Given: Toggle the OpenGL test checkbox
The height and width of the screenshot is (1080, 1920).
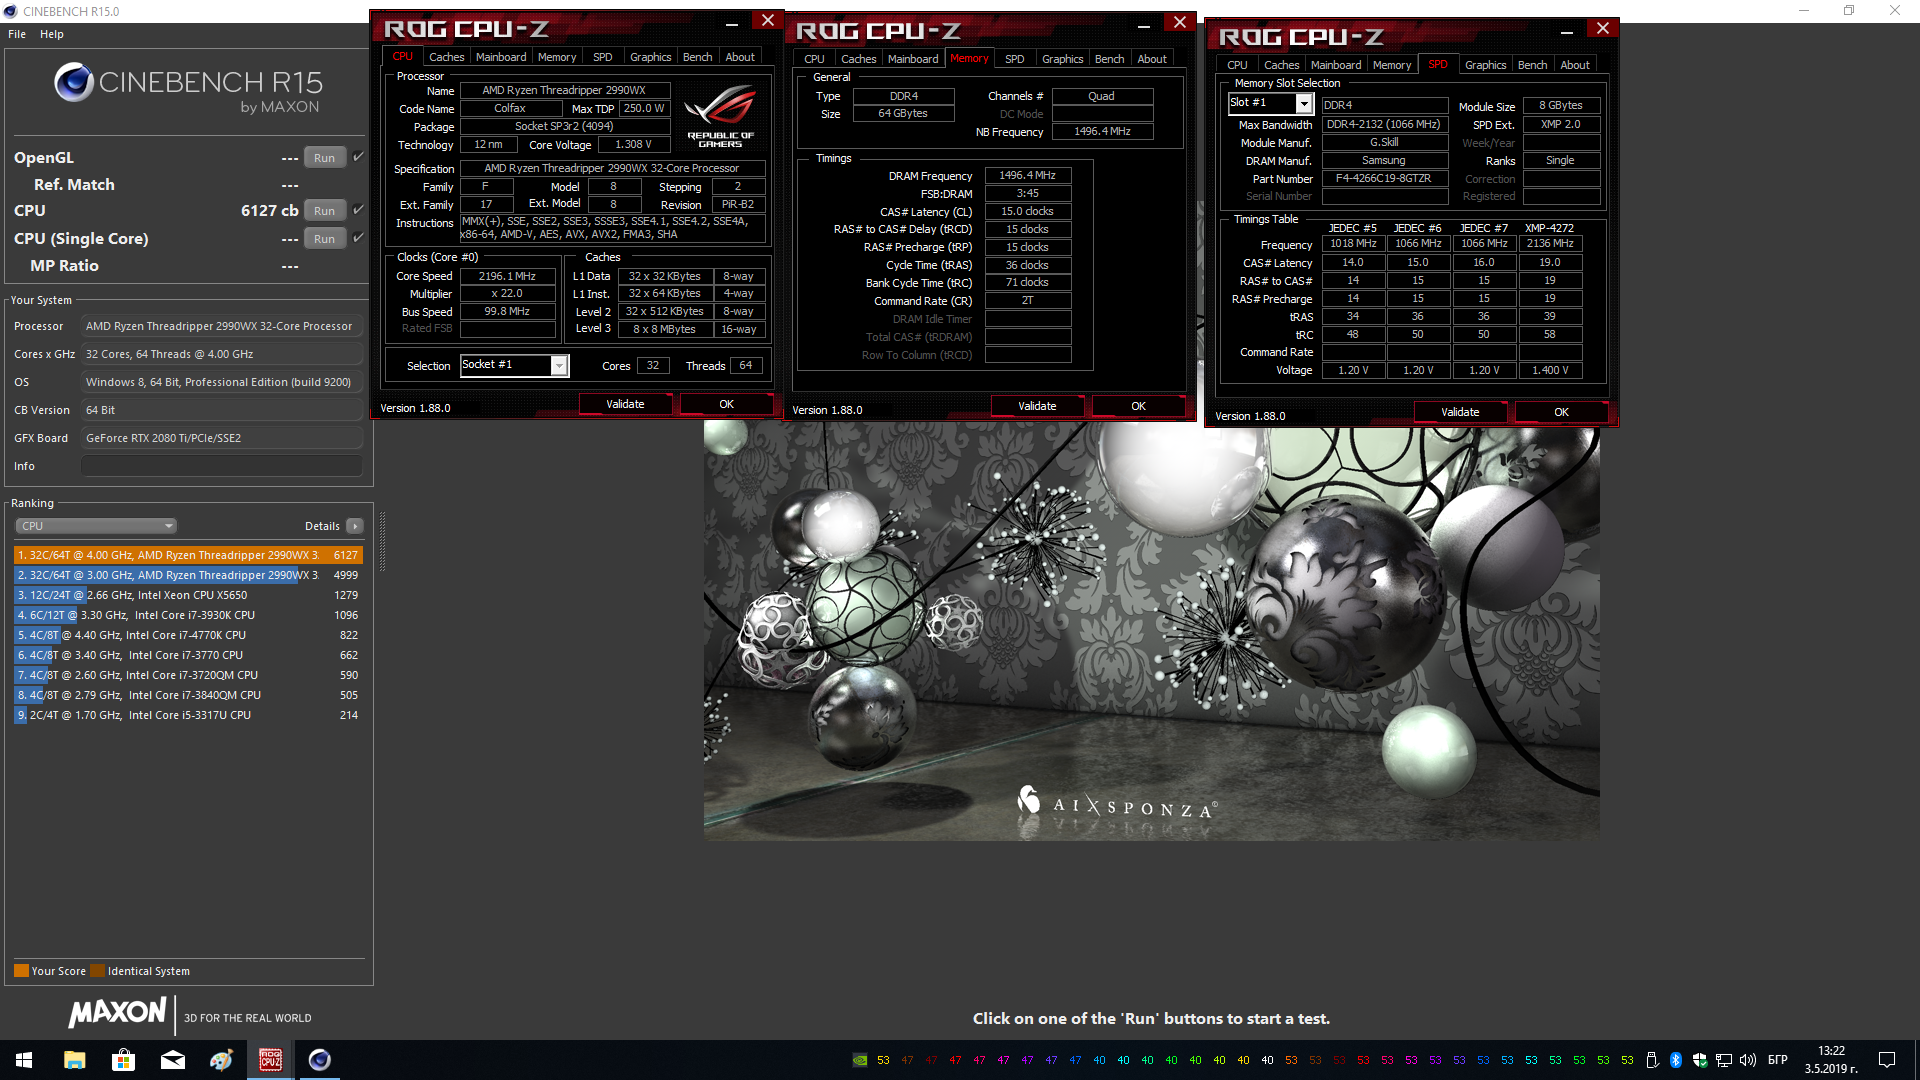Looking at the screenshot, I should click(x=358, y=157).
